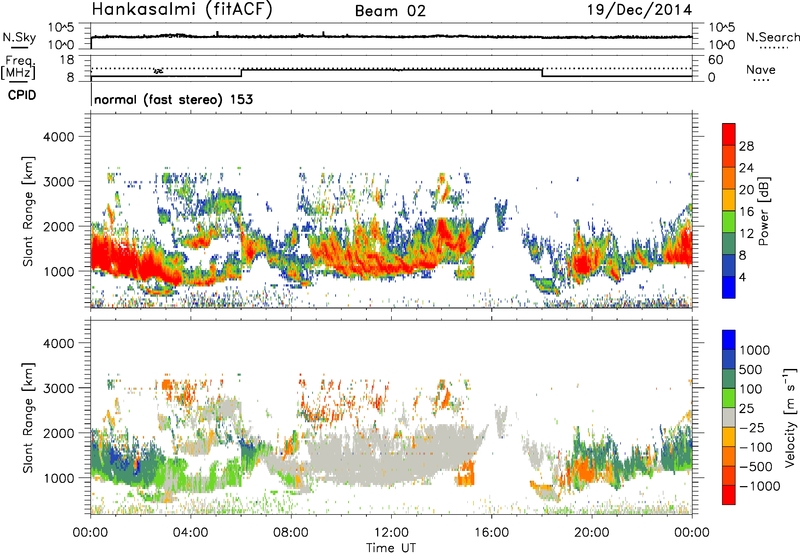The width and height of the screenshot is (800, 554).
Task: Click the green 12 dB color bar segment
Action: (729, 222)
